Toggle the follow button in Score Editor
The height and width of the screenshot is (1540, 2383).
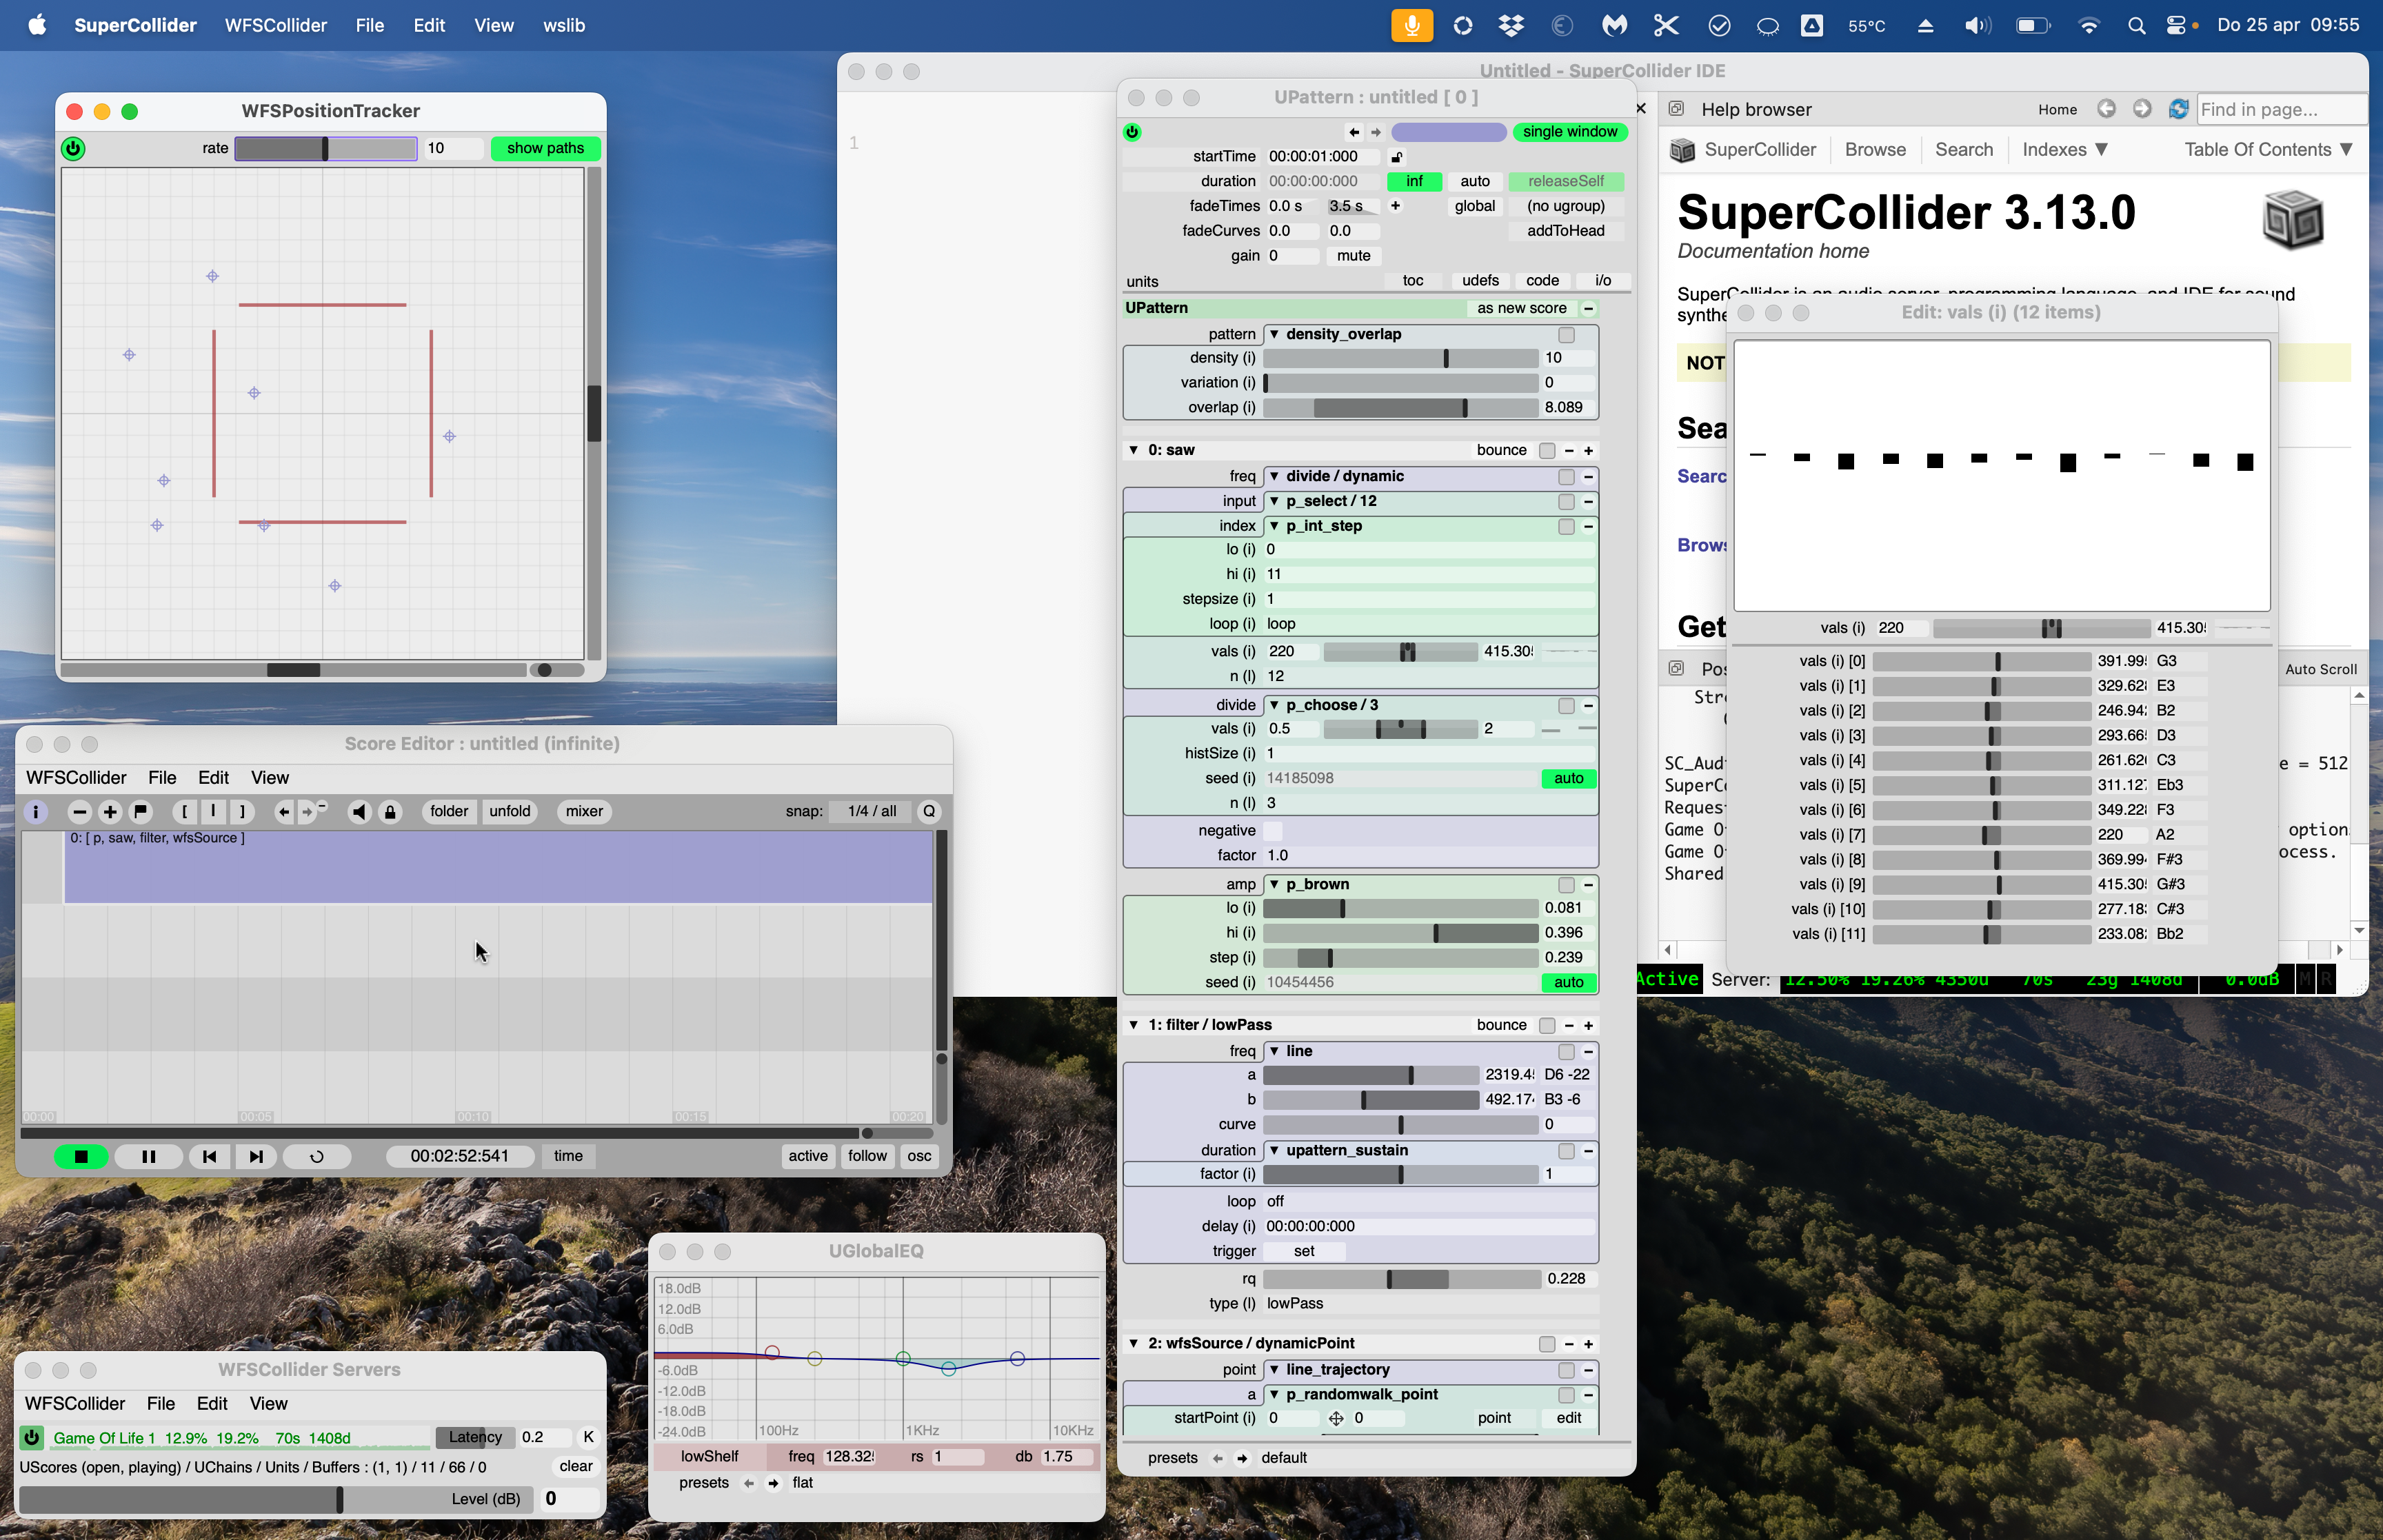click(x=867, y=1156)
